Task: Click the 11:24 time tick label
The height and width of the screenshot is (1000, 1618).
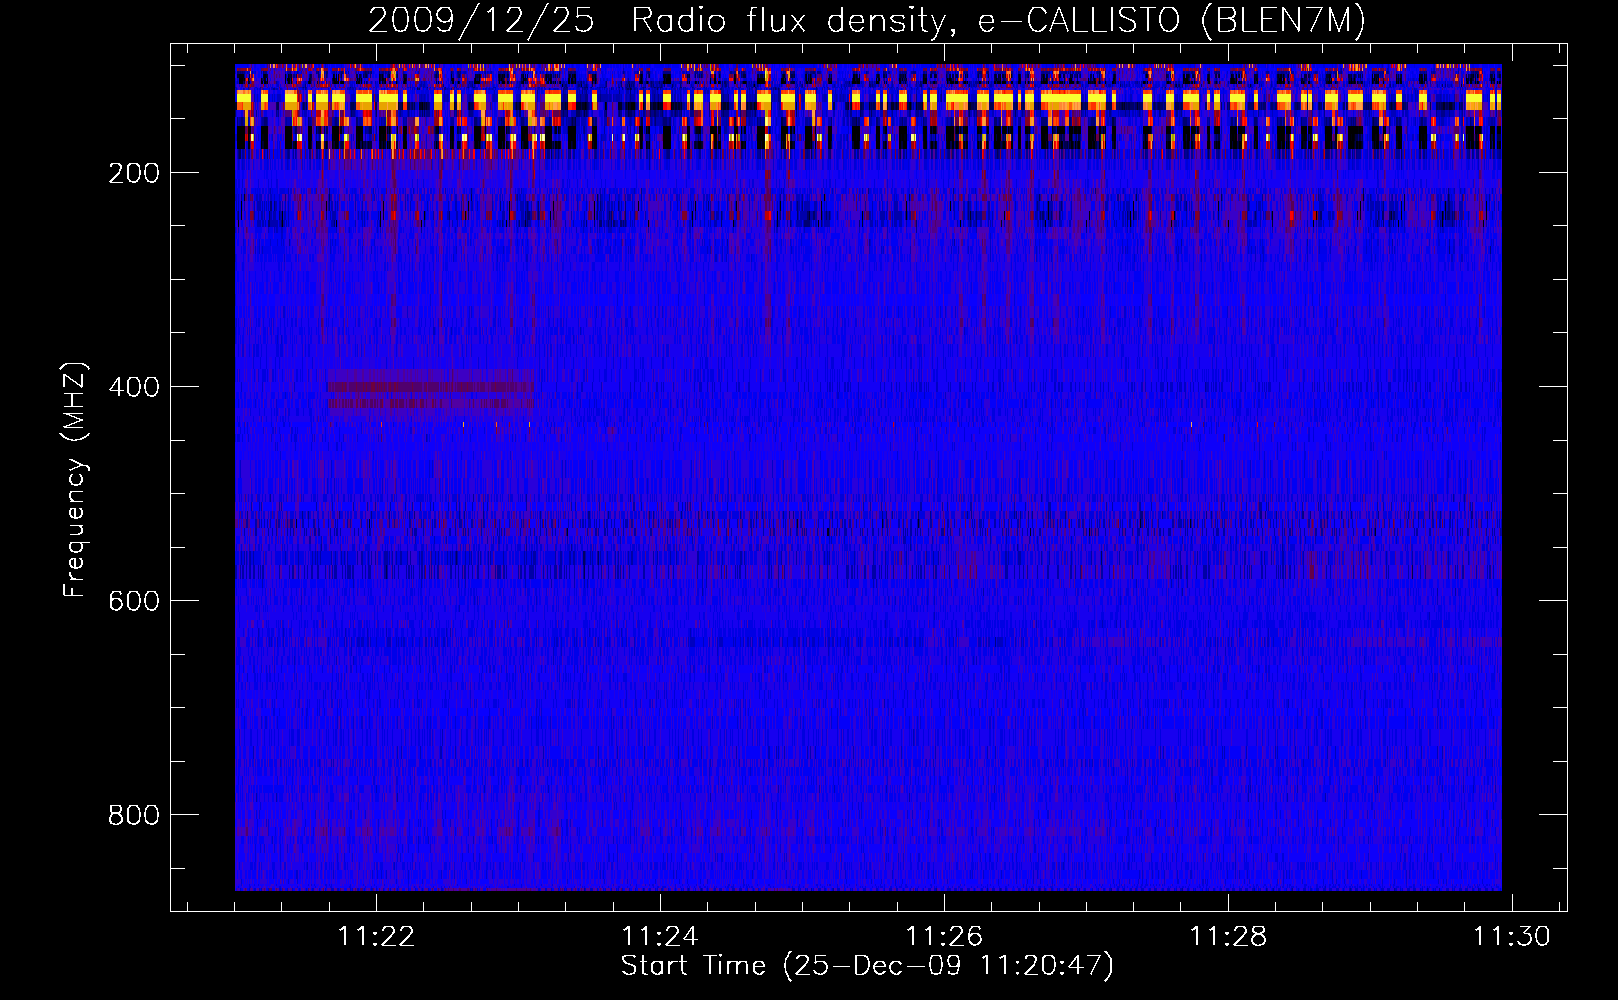Action: coord(660,937)
